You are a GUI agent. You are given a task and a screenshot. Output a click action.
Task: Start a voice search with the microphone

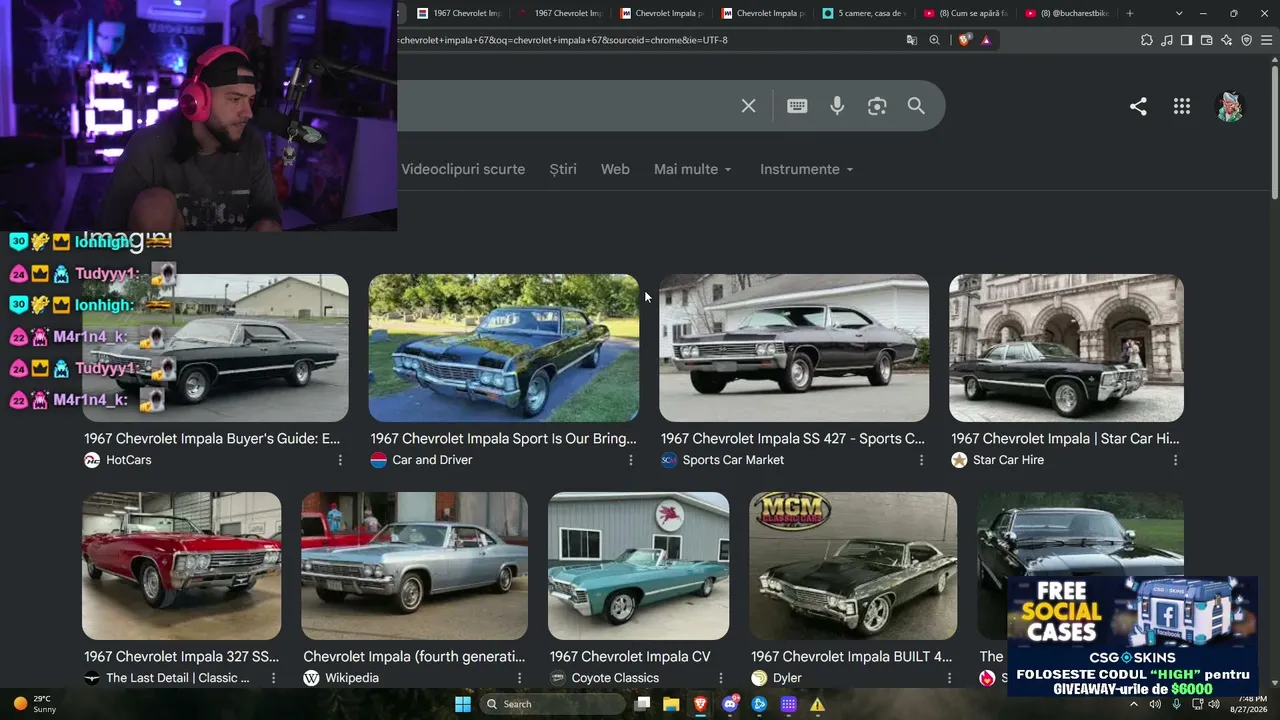[x=837, y=106]
